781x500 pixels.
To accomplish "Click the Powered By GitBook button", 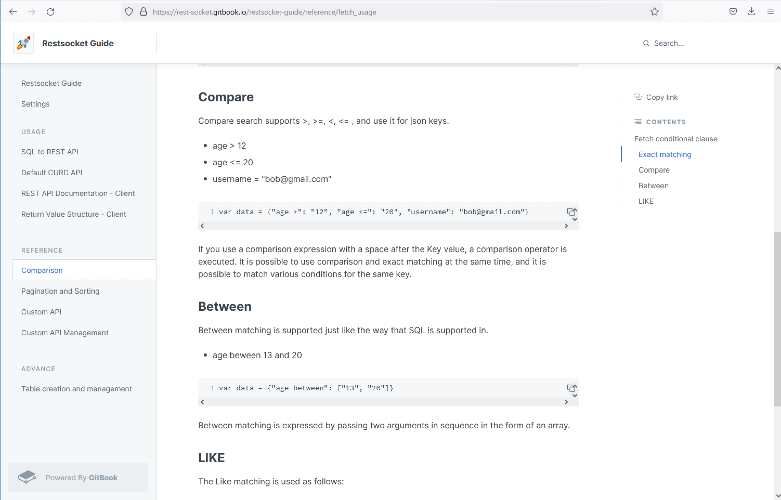I will 78,477.
